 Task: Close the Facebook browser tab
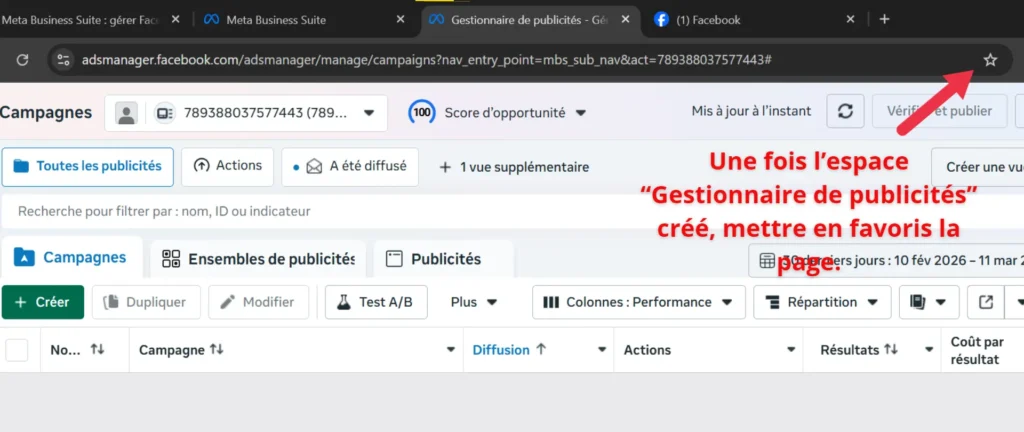click(851, 19)
